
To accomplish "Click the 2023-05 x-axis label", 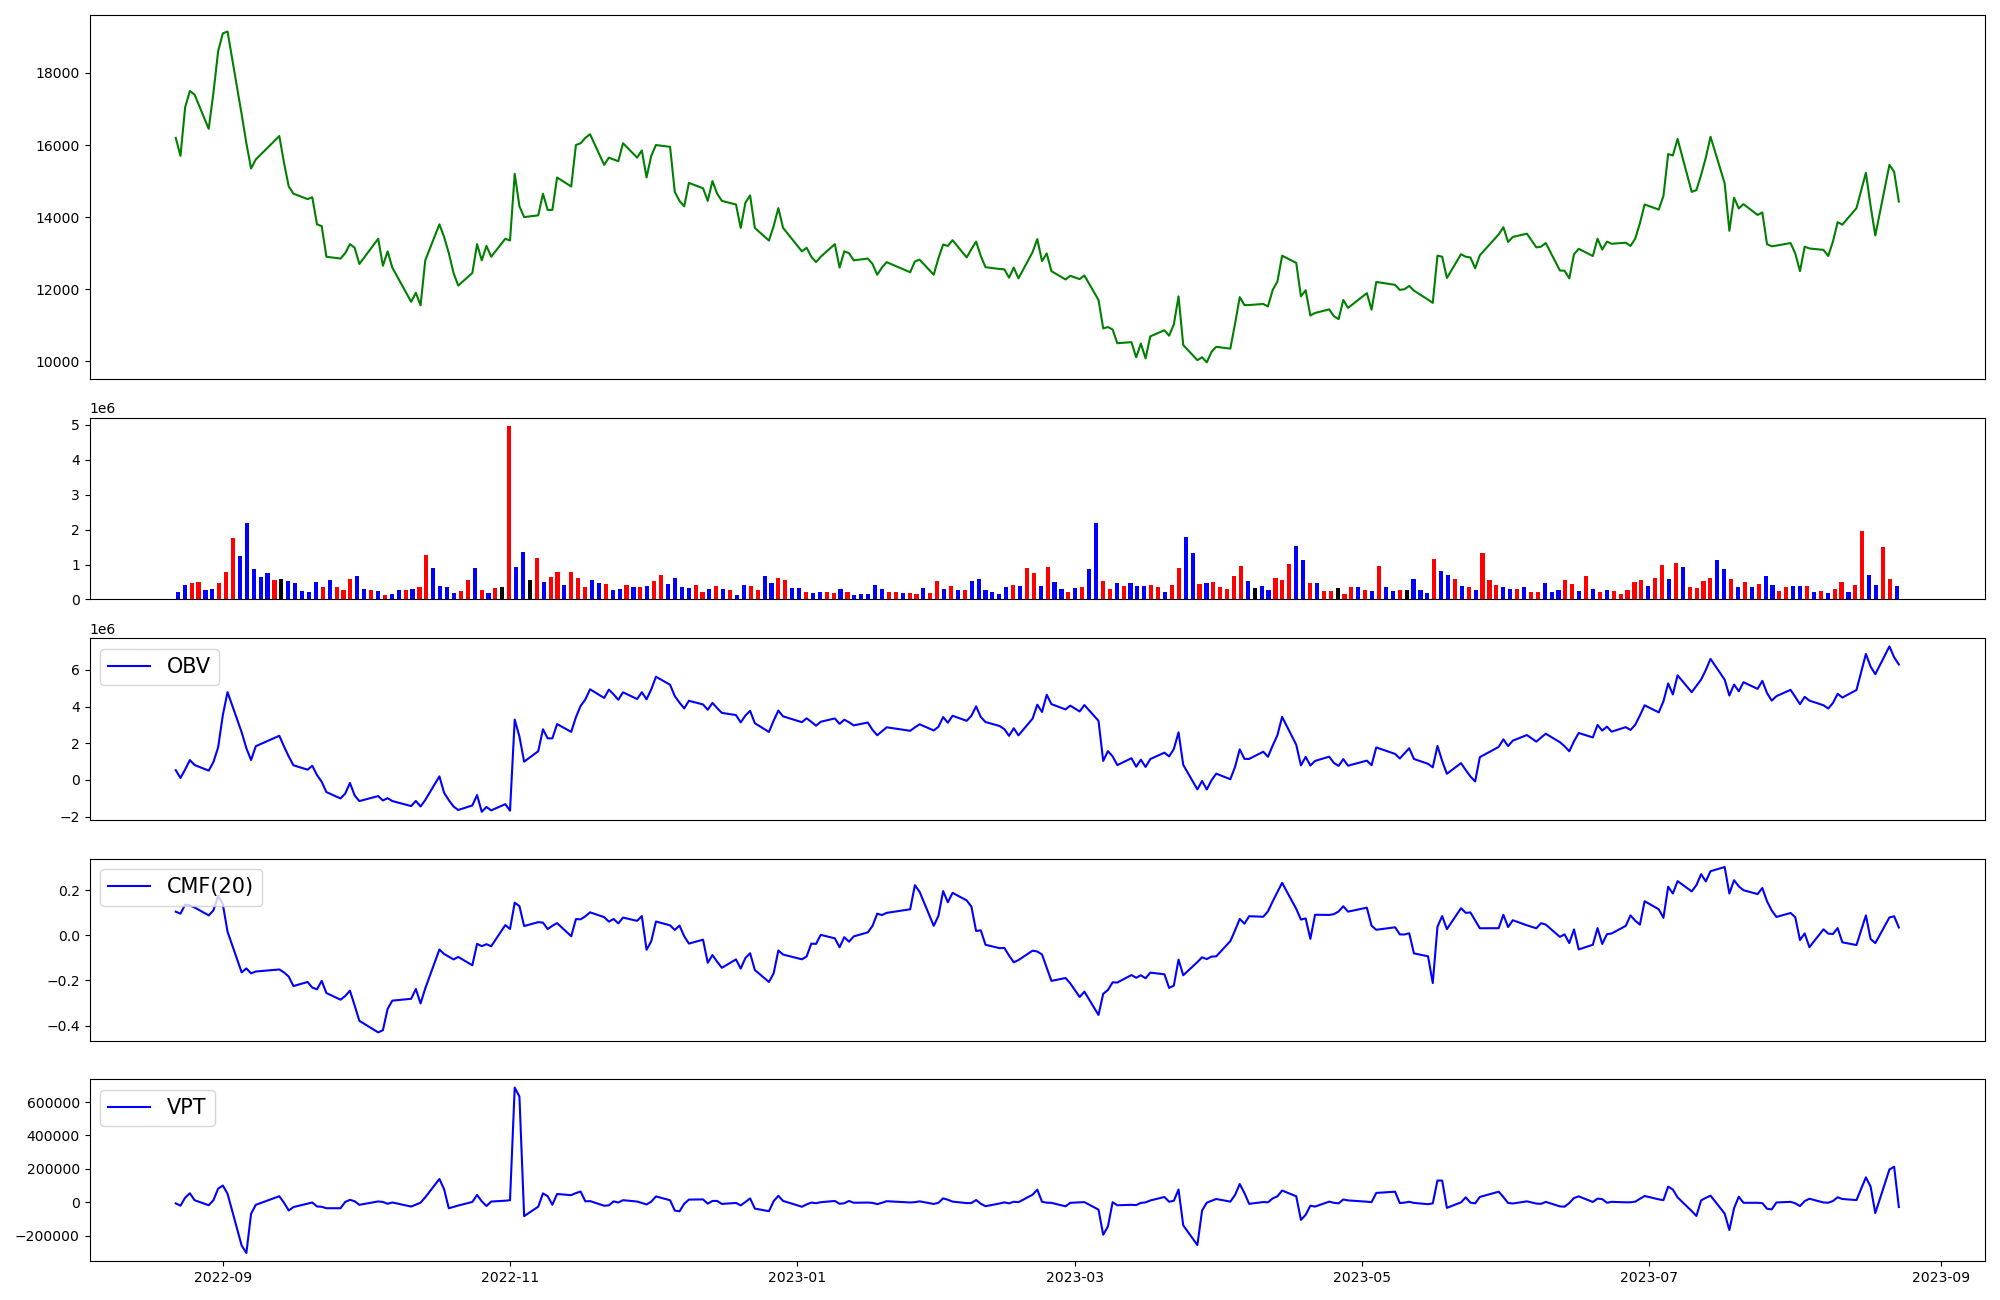I will pyautogui.click(x=1361, y=1277).
